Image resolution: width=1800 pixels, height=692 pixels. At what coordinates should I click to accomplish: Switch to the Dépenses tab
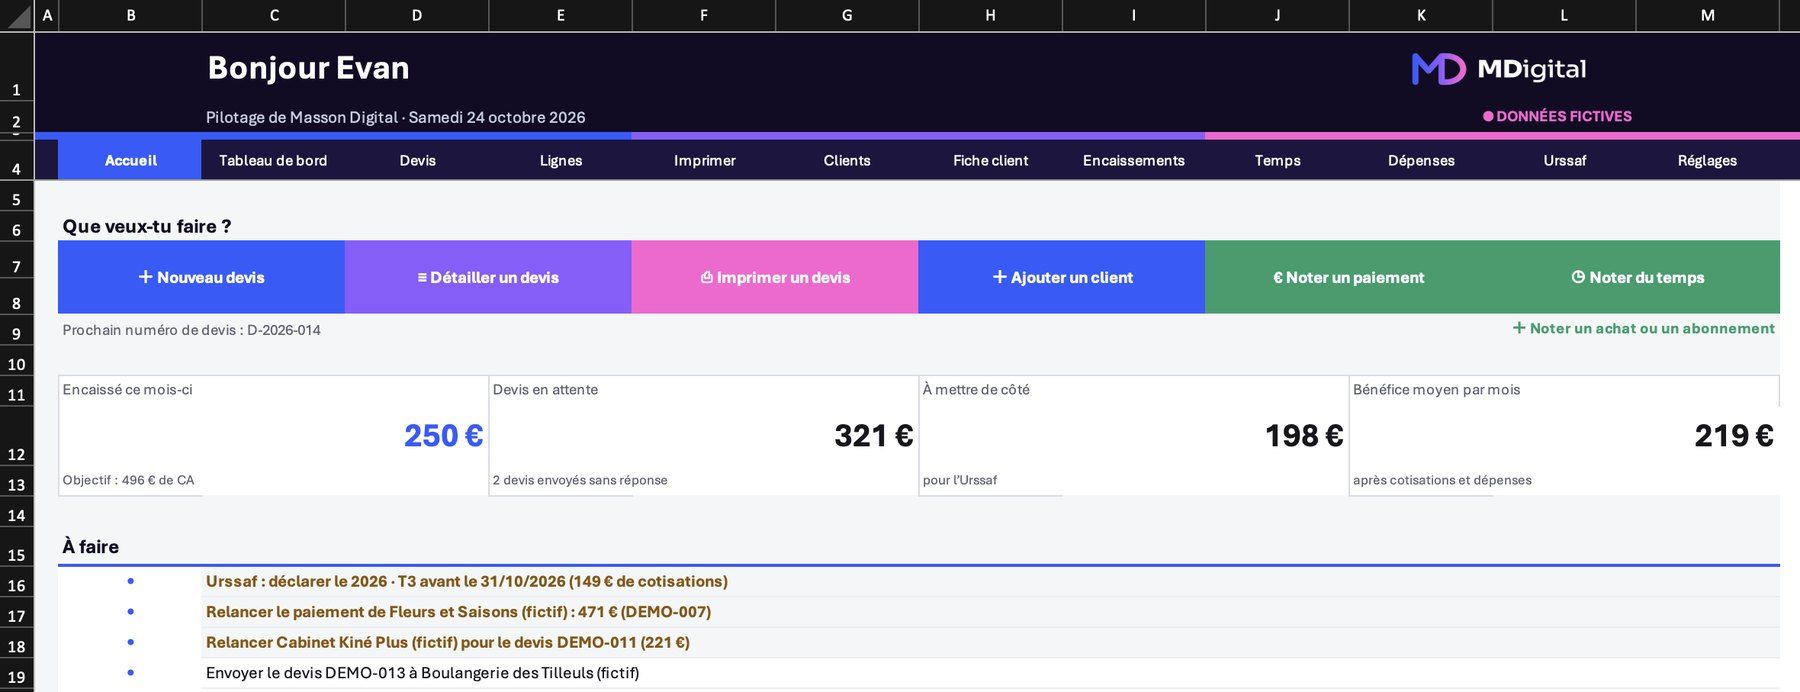click(x=1420, y=160)
